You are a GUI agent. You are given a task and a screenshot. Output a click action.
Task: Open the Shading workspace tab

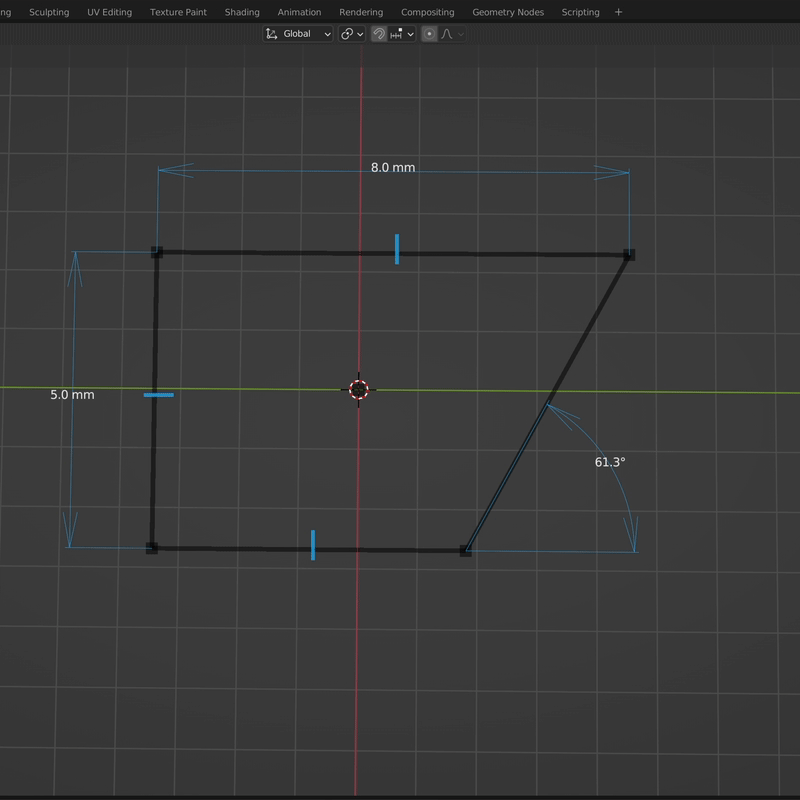242,12
